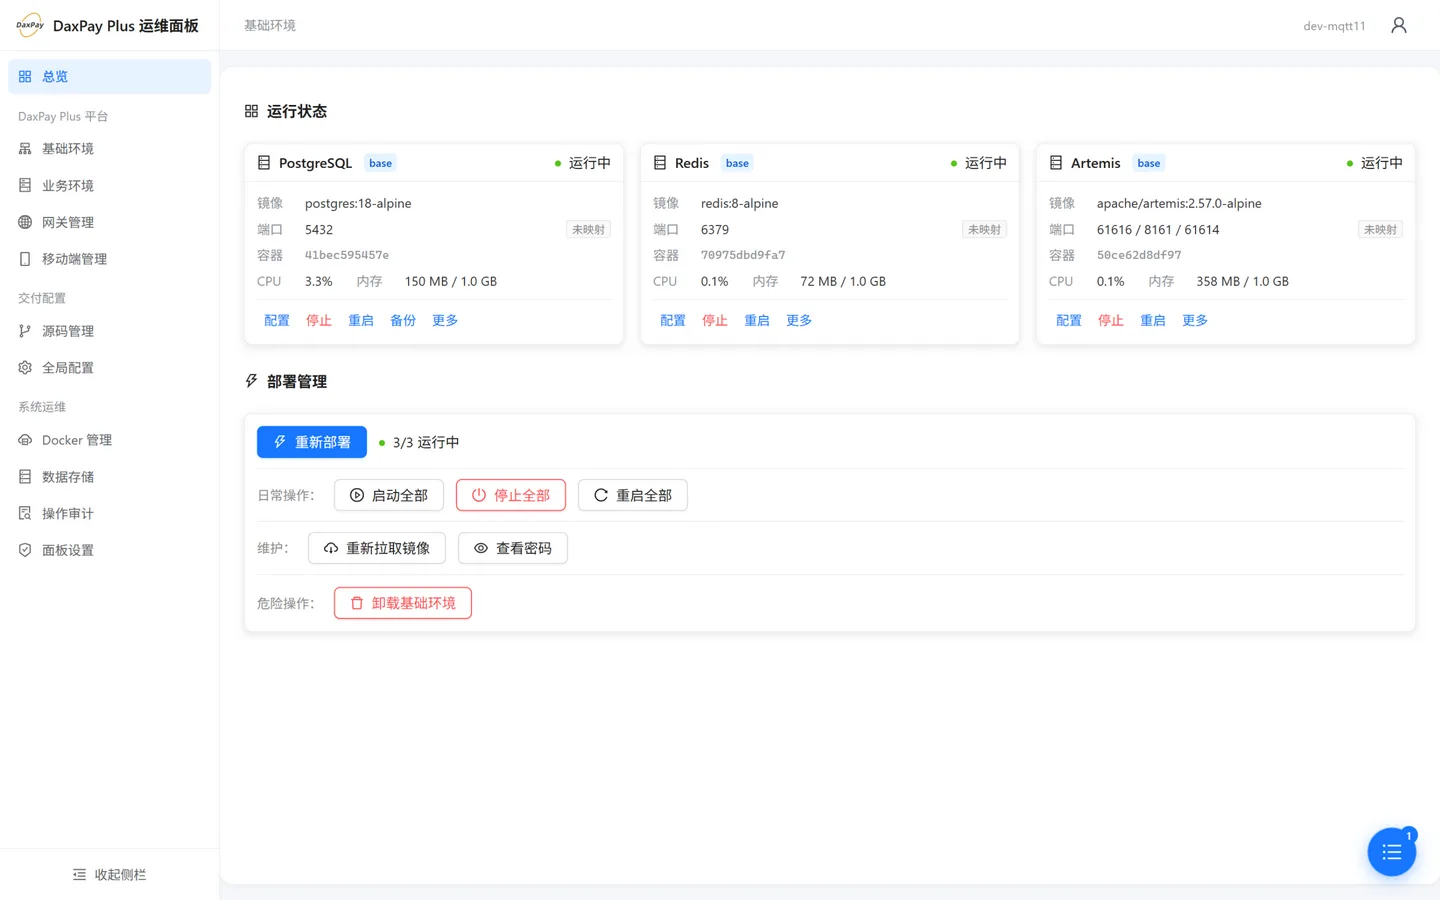Click 查看密码 eye button
Image resolution: width=1440 pixels, height=900 pixels.
pos(512,548)
